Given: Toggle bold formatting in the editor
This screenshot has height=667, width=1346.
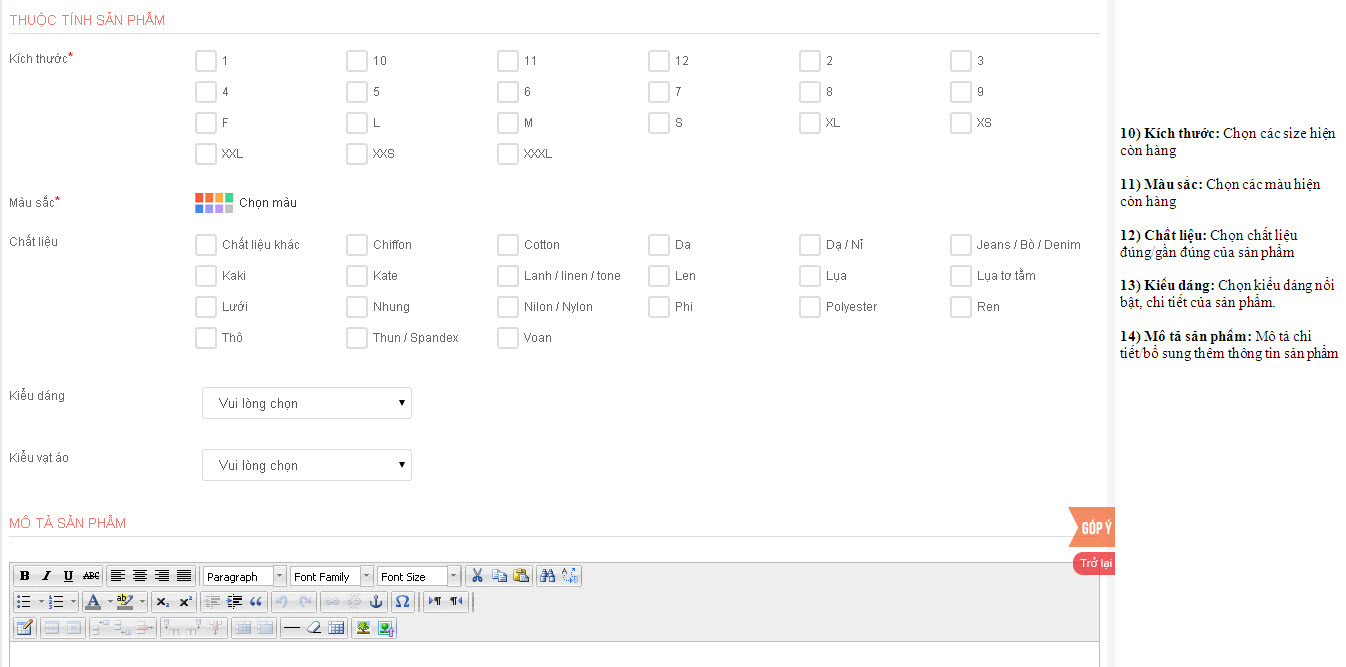Looking at the screenshot, I should 24,576.
